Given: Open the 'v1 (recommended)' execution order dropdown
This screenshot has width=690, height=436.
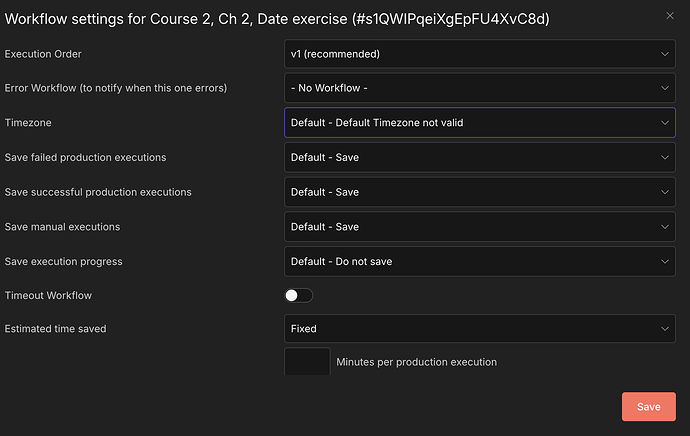Looking at the screenshot, I should 470,54.
